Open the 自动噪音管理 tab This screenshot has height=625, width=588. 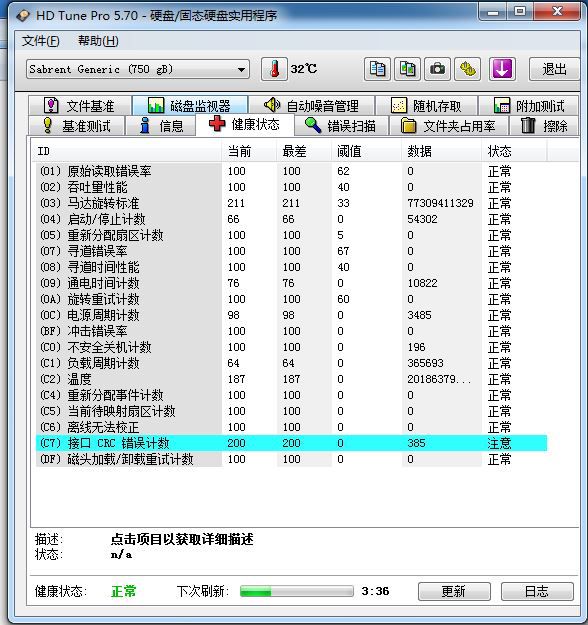click(311, 106)
